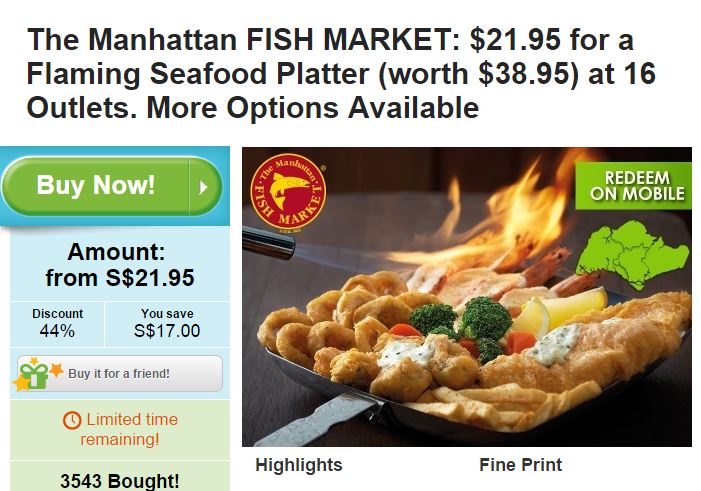
Task: Click the 3543 Bought counter
Action: 120,480
